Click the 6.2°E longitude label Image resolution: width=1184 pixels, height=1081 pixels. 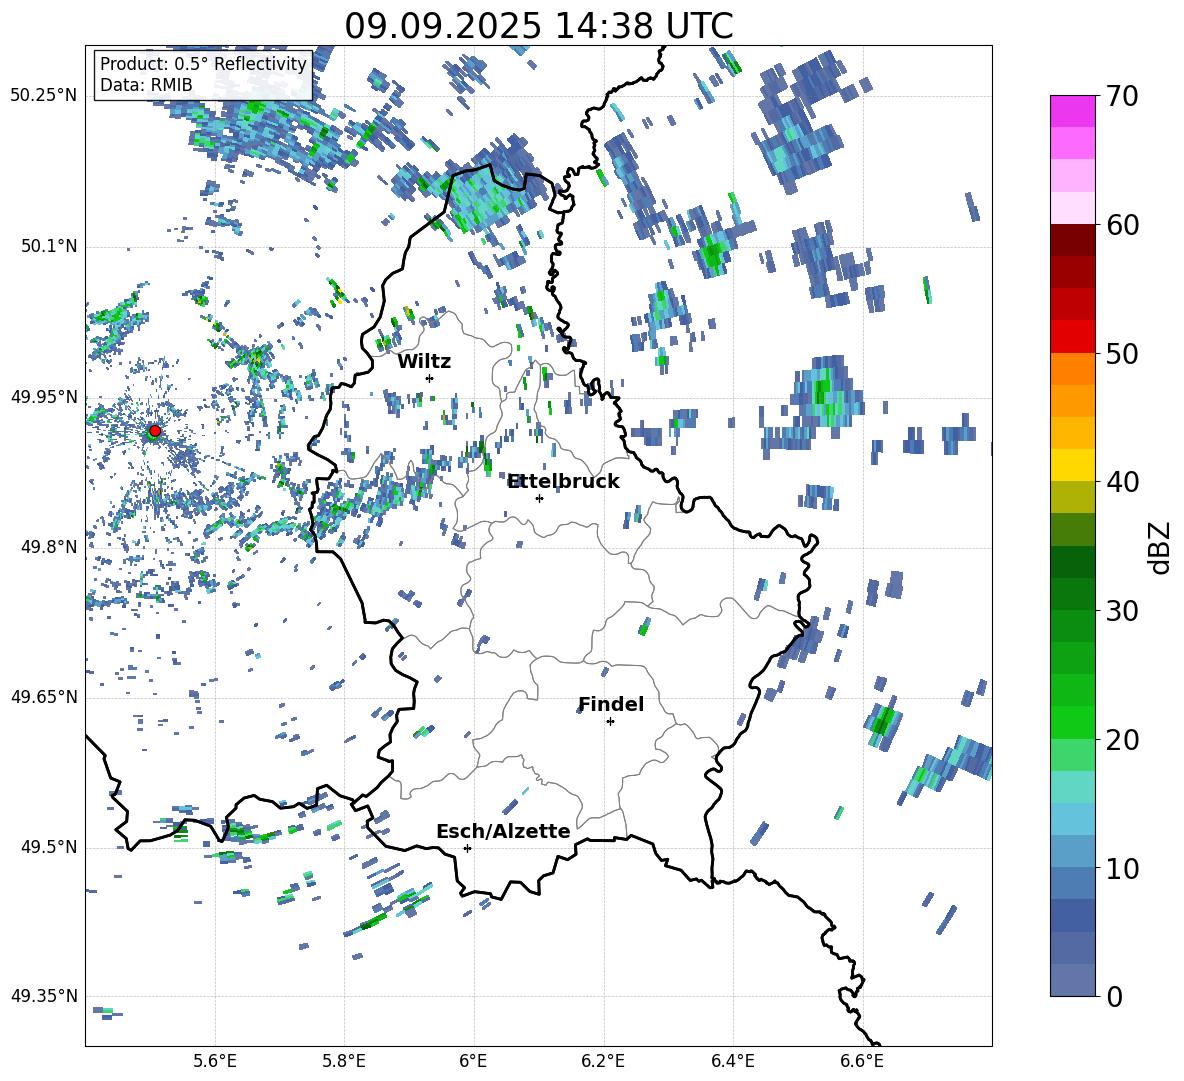(x=603, y=1061)
